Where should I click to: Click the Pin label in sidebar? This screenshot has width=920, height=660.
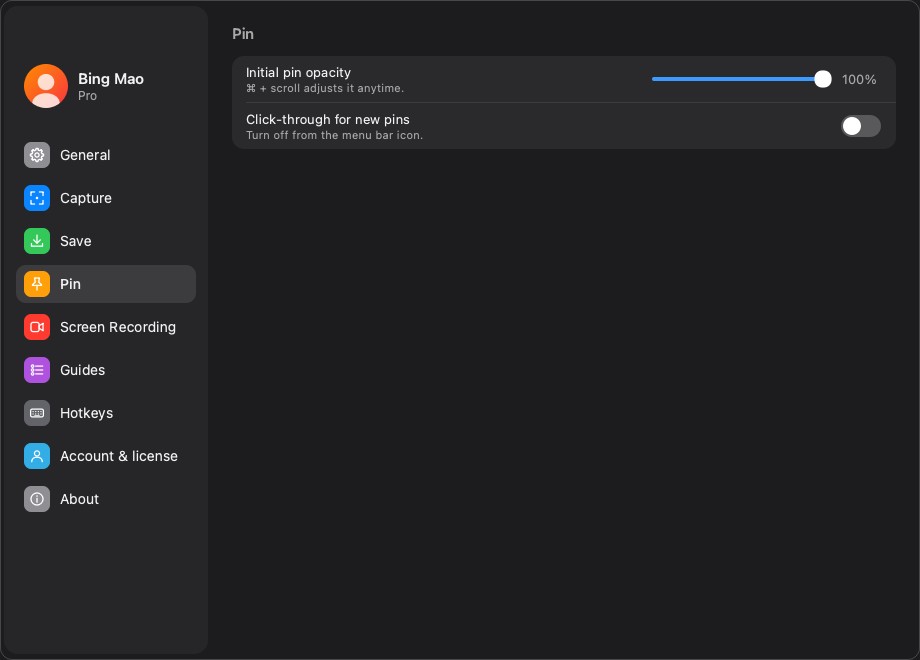tap(70, 284)
